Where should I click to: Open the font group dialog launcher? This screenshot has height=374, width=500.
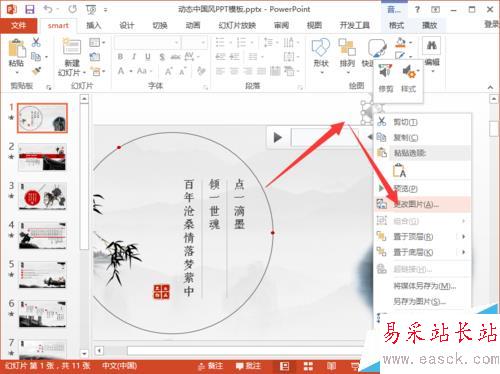(205, 87)
